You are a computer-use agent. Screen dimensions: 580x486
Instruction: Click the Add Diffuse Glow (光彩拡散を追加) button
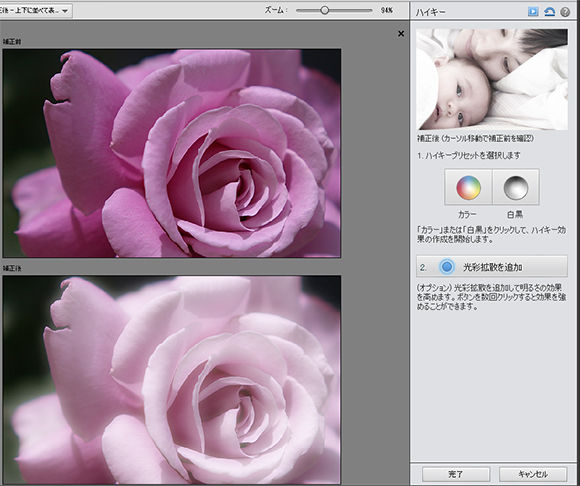[x=492, y=266]
